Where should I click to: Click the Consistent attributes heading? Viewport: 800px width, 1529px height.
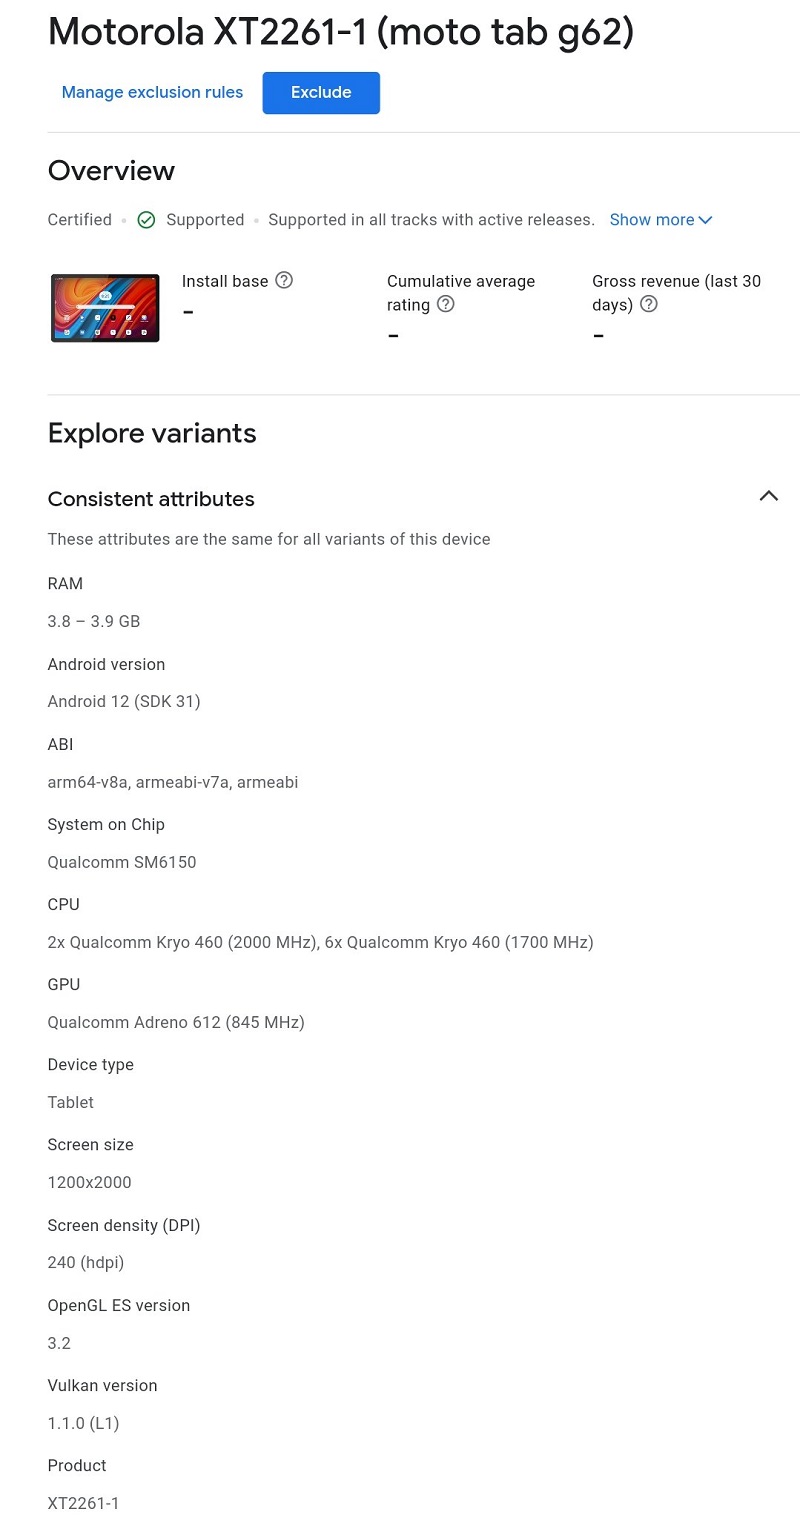[151, 499]
